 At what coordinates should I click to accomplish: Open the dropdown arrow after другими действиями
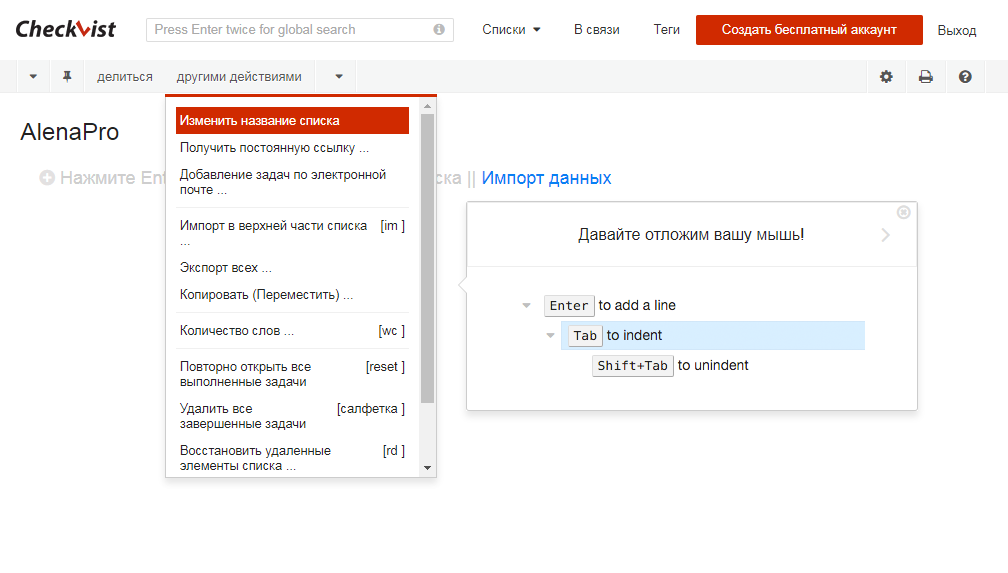click(x=339, y=76)
